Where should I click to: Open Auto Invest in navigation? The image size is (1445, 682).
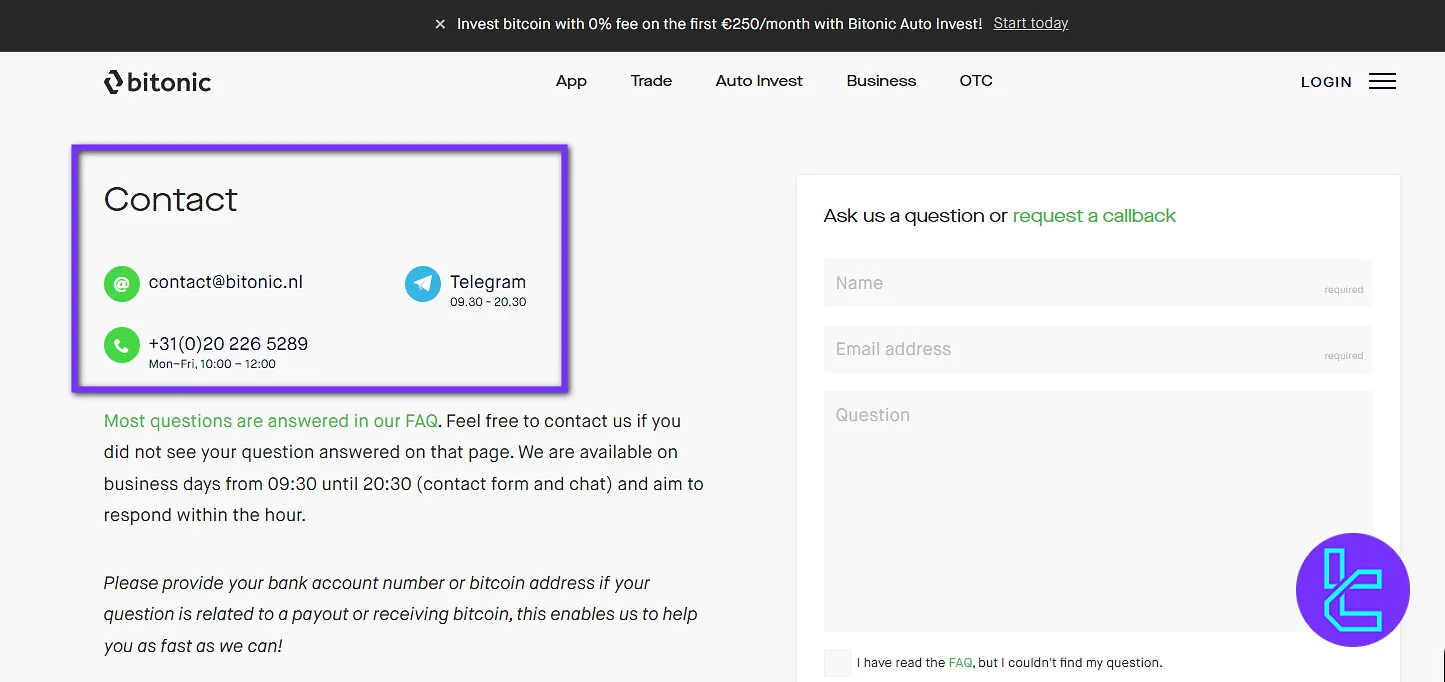(x=759, y=81)
